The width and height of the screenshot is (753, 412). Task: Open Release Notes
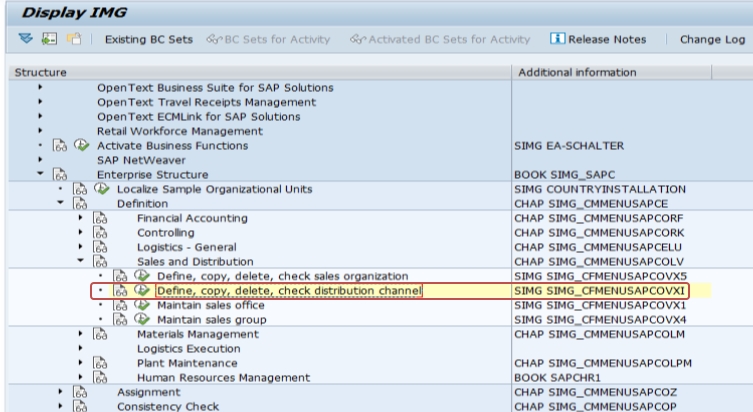coord(598,39)
